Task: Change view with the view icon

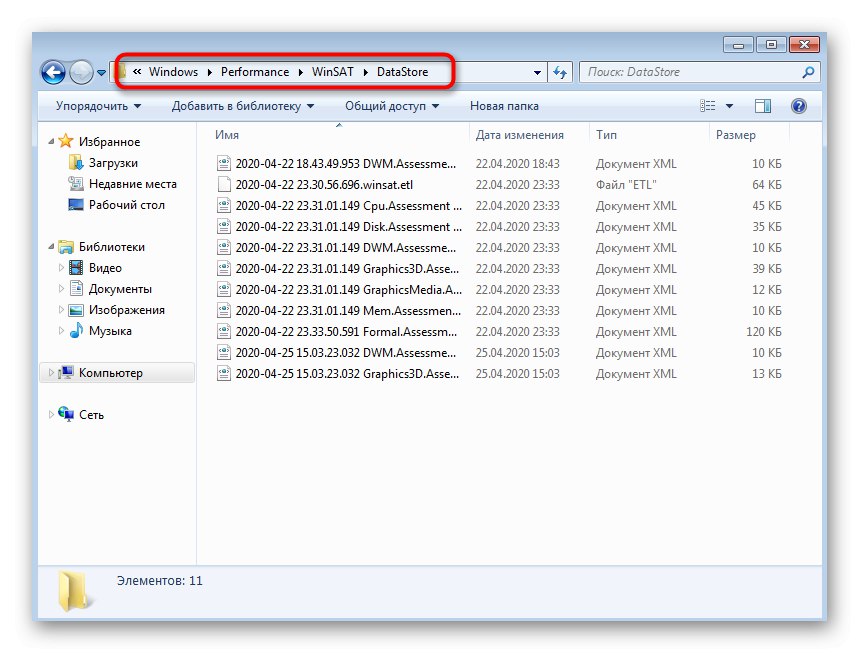Action: click(x=708, y=106)
